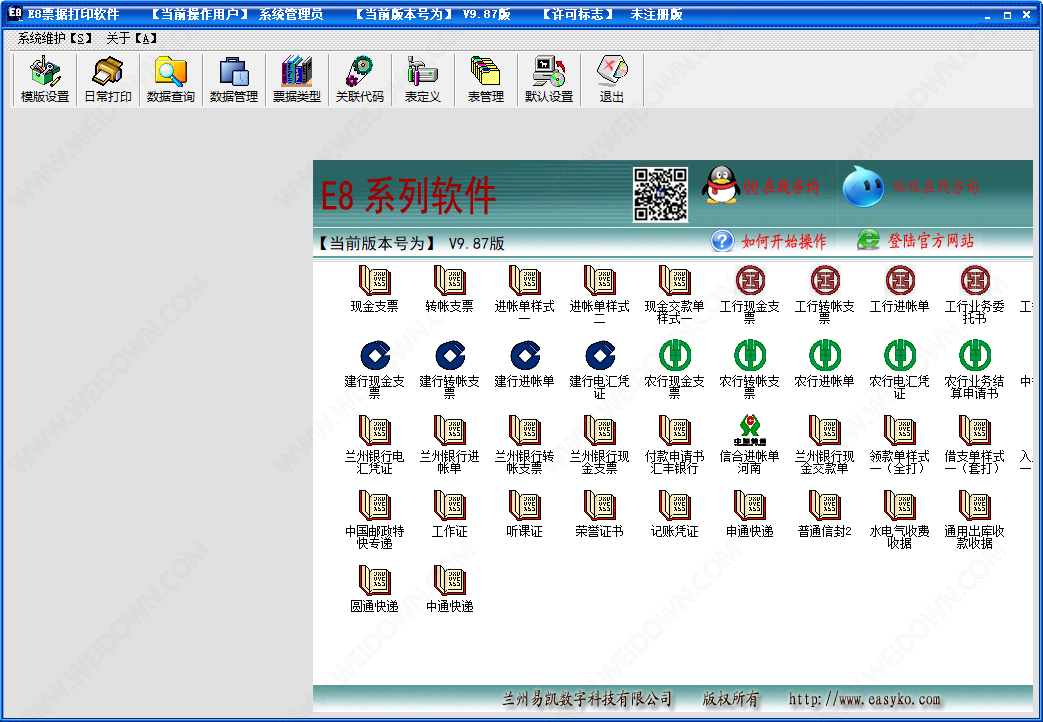Screen dimensions: 1043x722
Task: Click the http://www.easyko.com footer link
Action: click(x=865, y=699)
